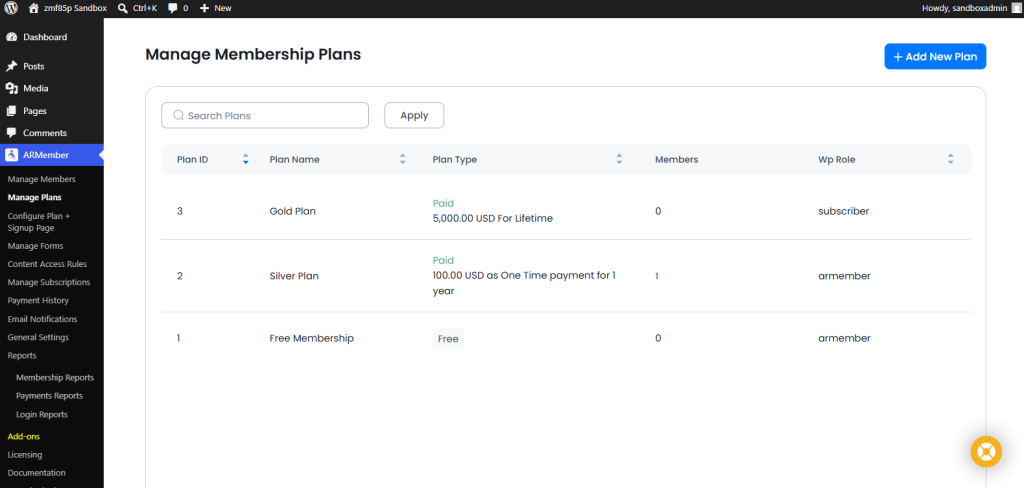Viewport: 1024px width, 488px height.
Task: Open the zmf85p Sandbox home icon
Action: click(34, 8)
